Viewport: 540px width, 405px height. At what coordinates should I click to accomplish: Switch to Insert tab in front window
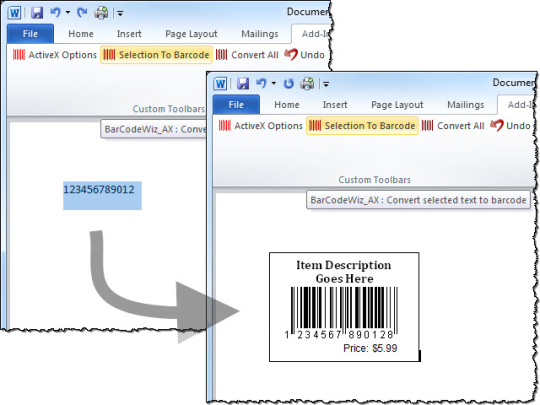[335, 105]
